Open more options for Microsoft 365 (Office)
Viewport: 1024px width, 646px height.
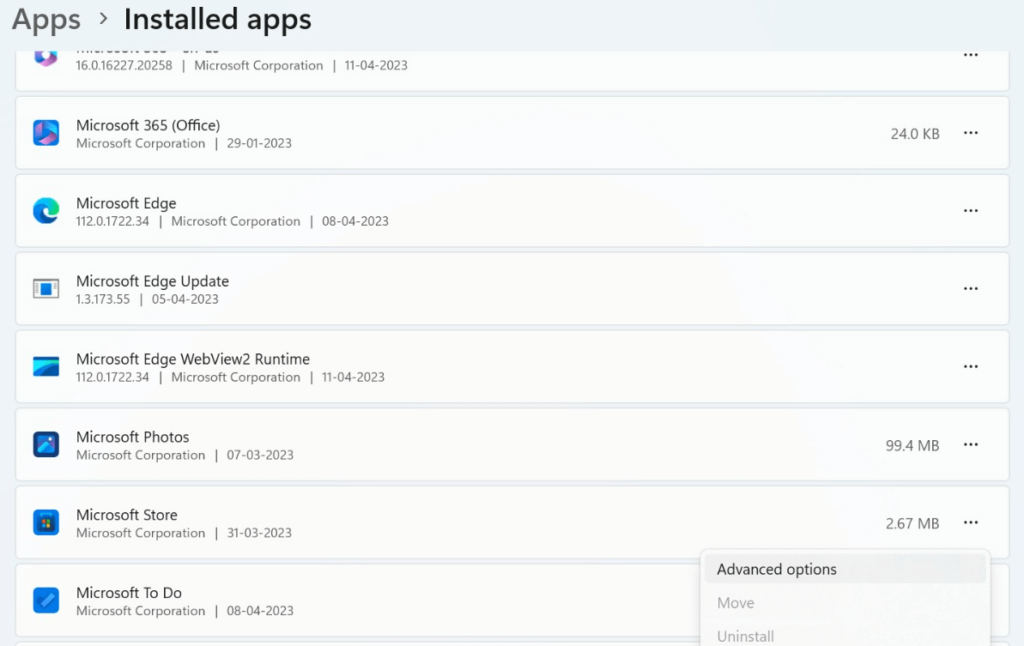tap(970, 133)
